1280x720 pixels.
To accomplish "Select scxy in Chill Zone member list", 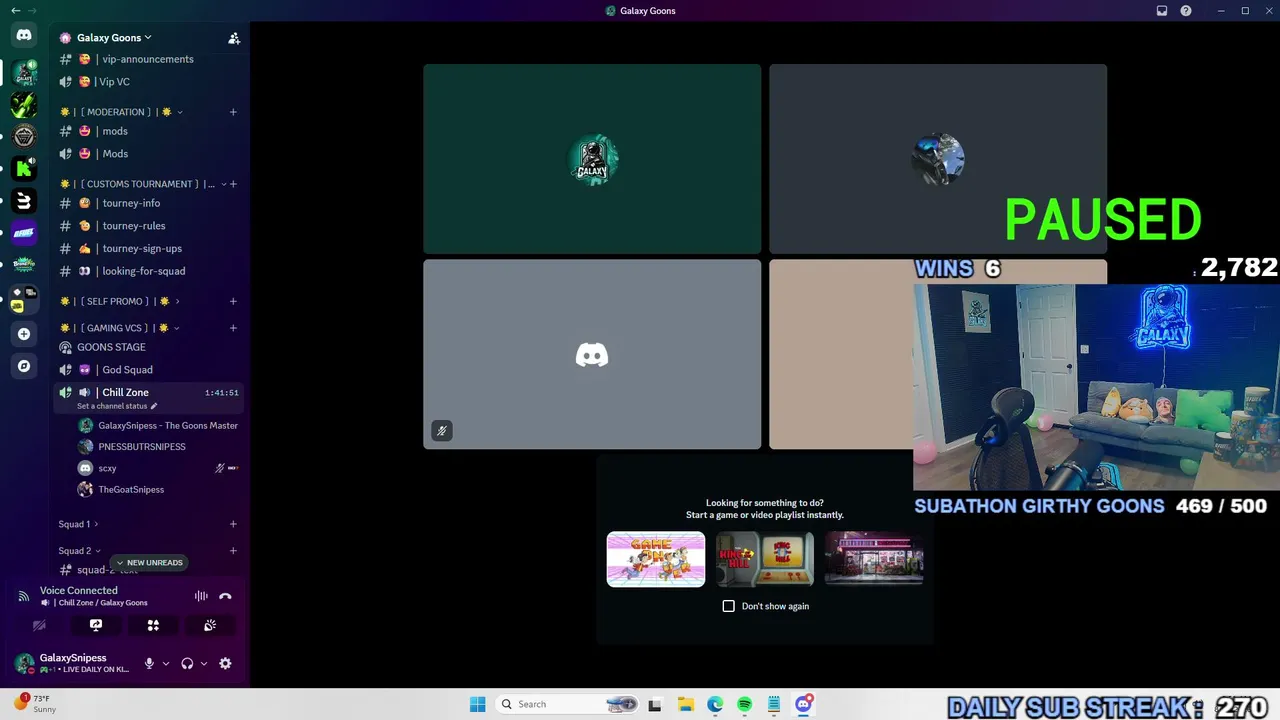I will pos(159,468).
